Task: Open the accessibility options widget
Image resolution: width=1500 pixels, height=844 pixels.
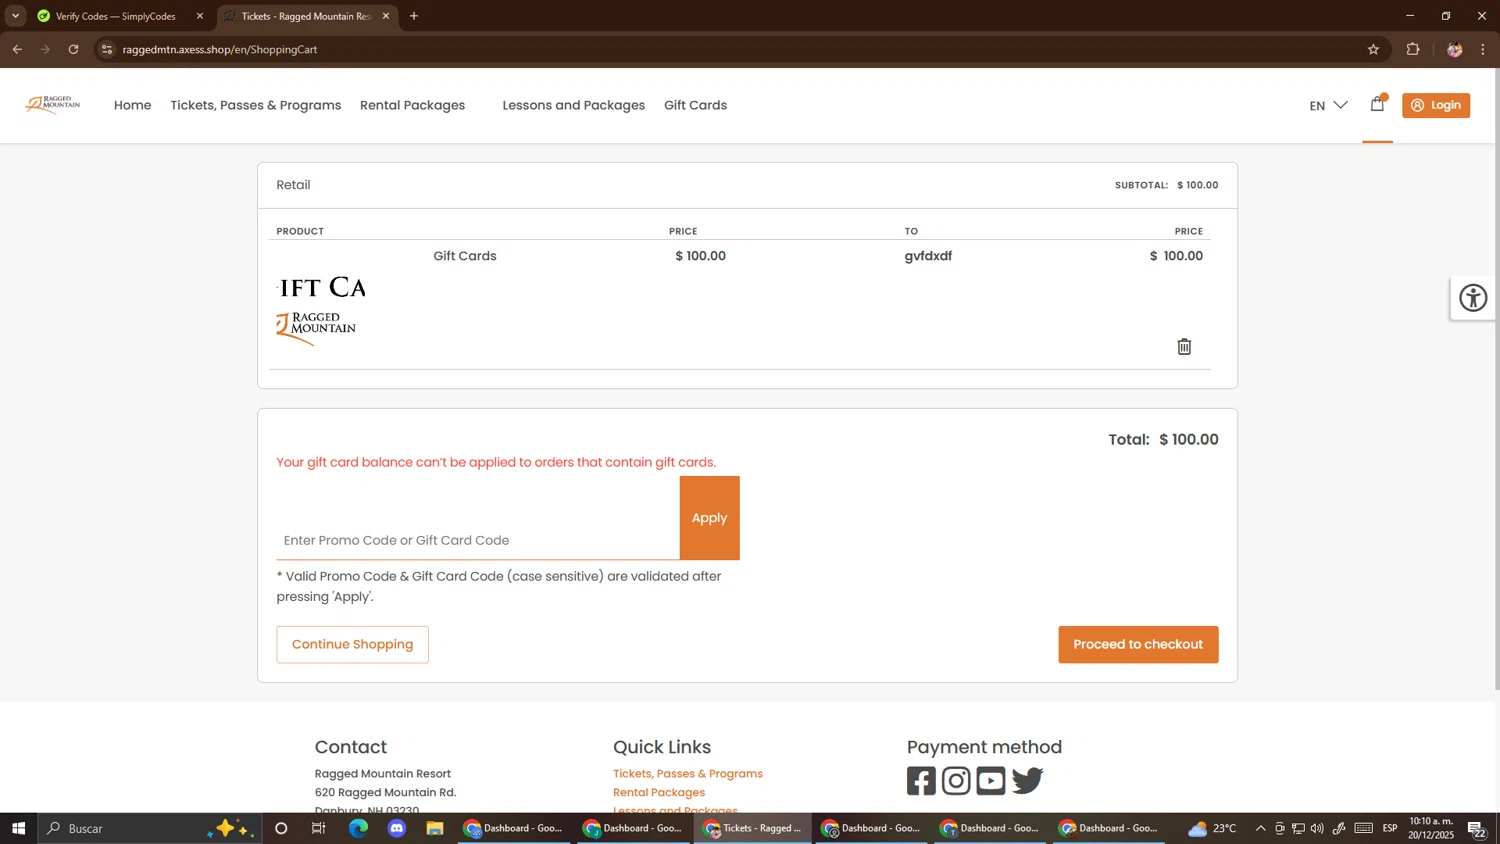Action: click(x=1473, y=298)
